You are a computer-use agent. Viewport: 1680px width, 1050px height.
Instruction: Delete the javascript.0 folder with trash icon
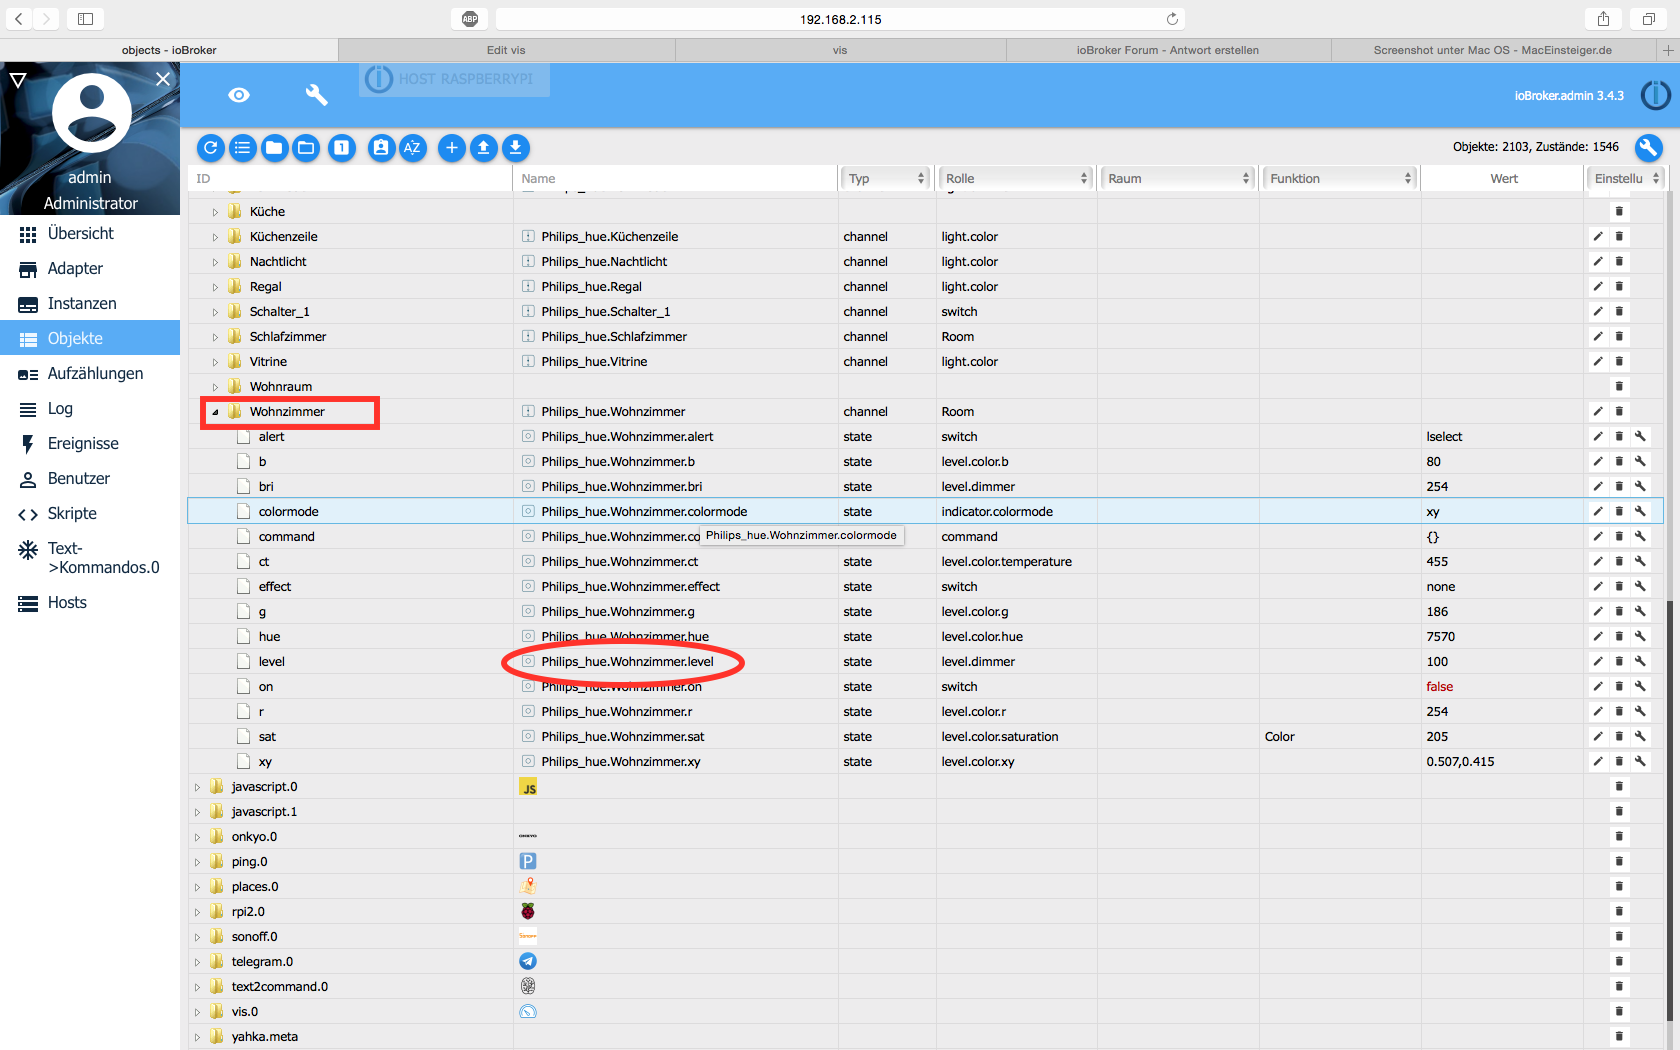(1619, 787)
